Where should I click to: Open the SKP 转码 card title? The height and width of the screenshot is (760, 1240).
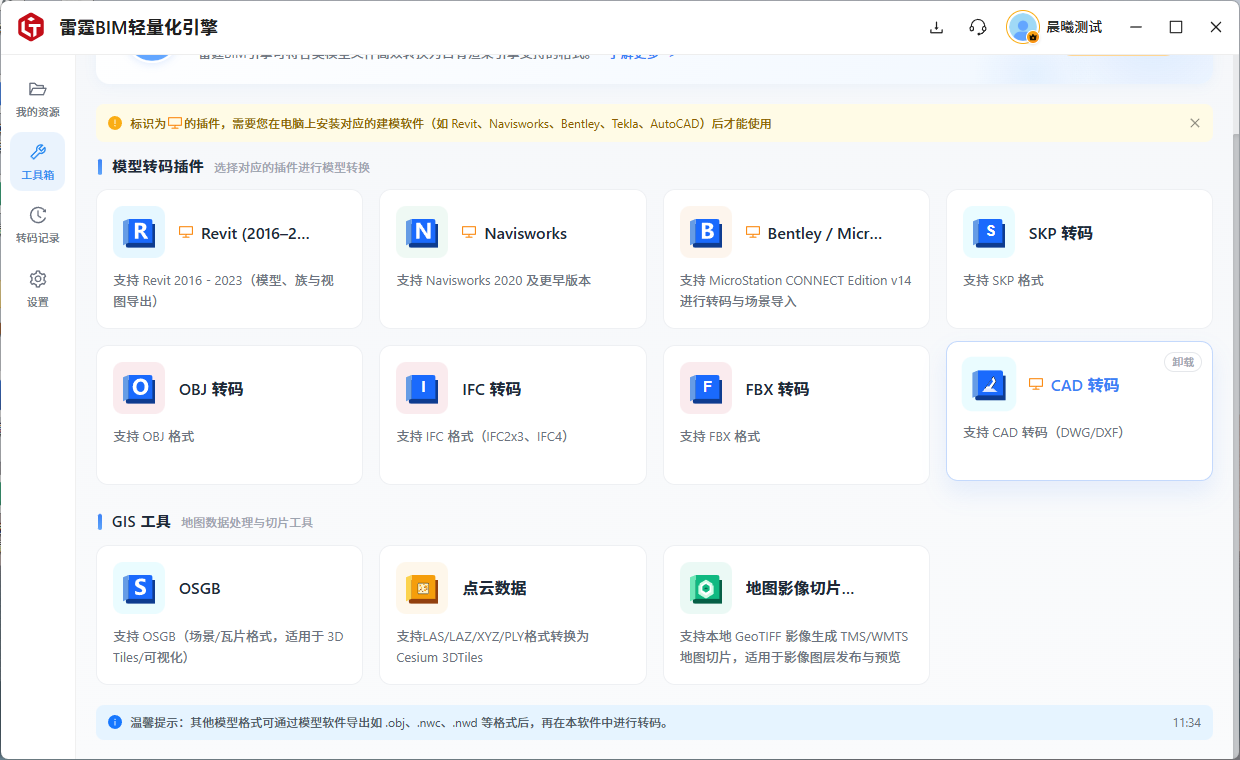click(1061, 233)
